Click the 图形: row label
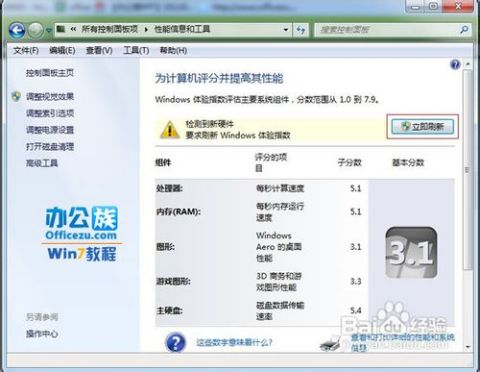 [x=165, y=247]
